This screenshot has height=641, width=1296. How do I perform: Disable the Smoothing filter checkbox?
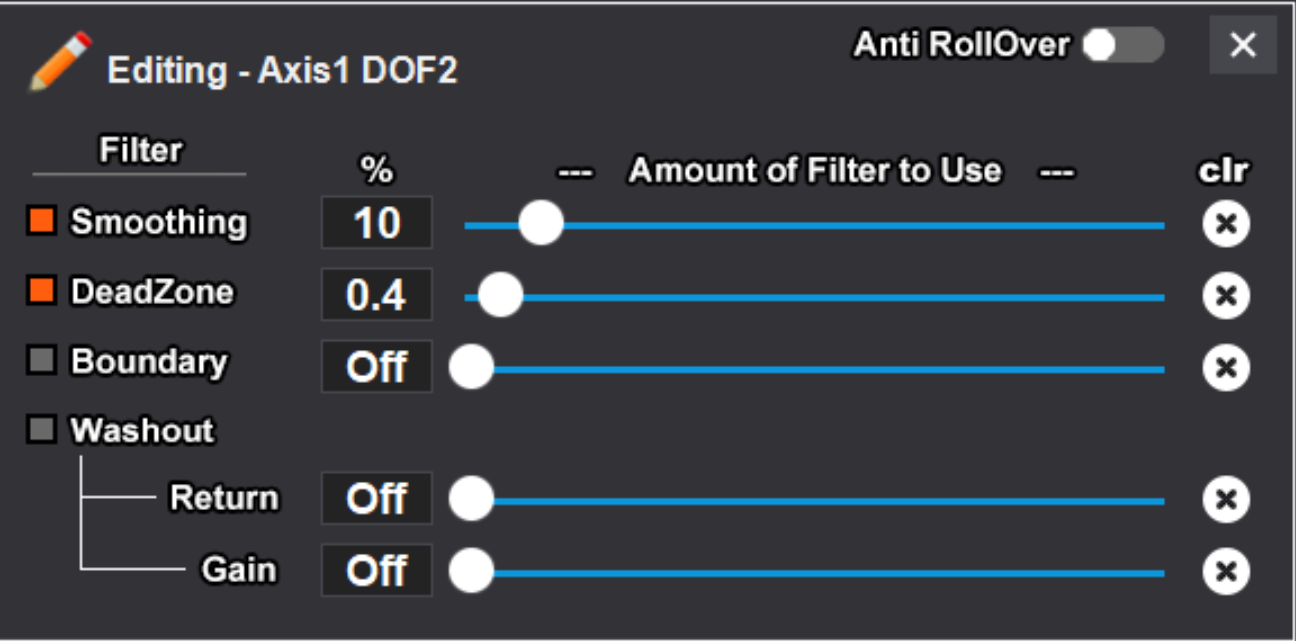[42, 221]
